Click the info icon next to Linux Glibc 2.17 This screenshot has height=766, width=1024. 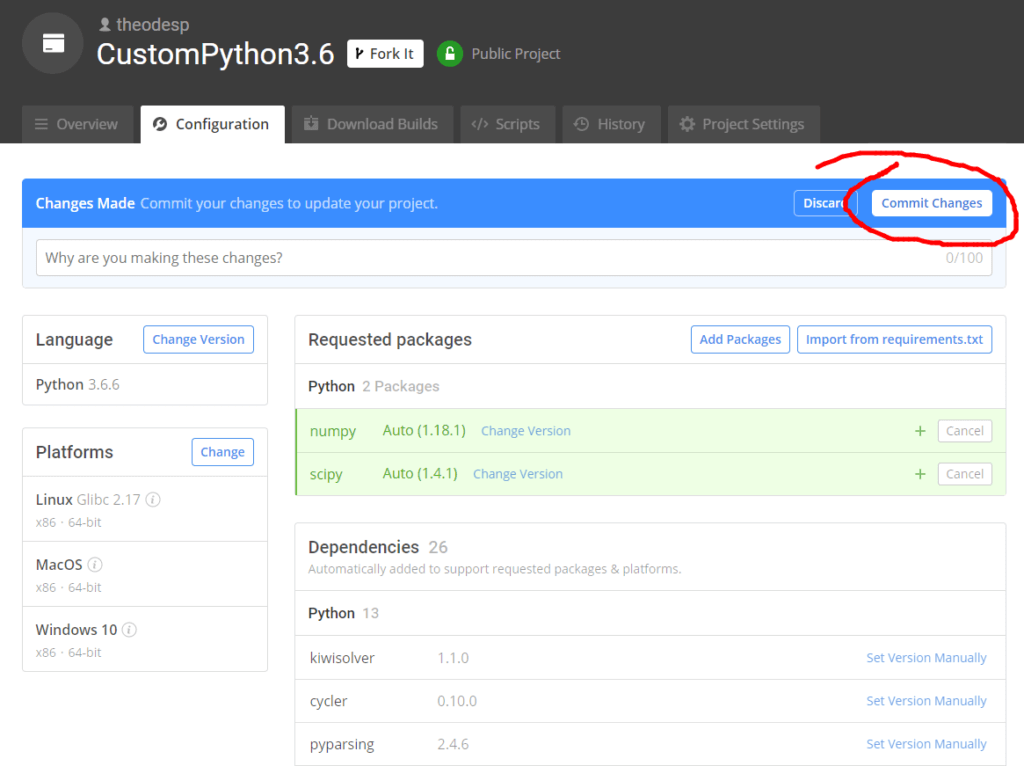(x=153, y=500)
